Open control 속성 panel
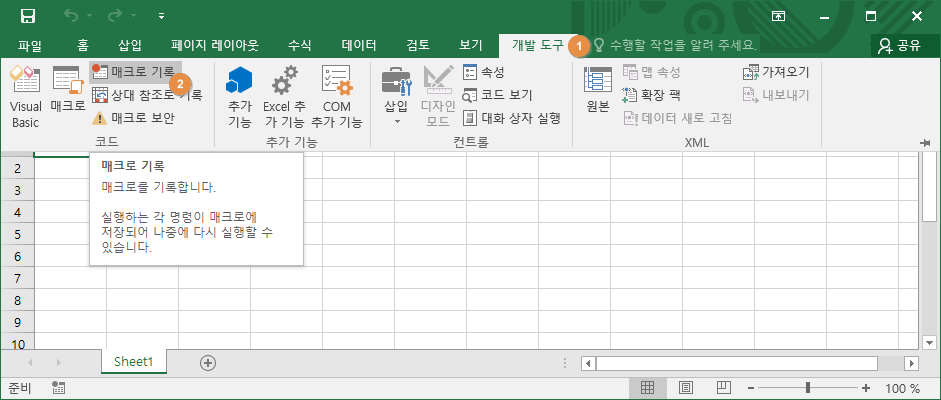941x400 pixels. 483,73
